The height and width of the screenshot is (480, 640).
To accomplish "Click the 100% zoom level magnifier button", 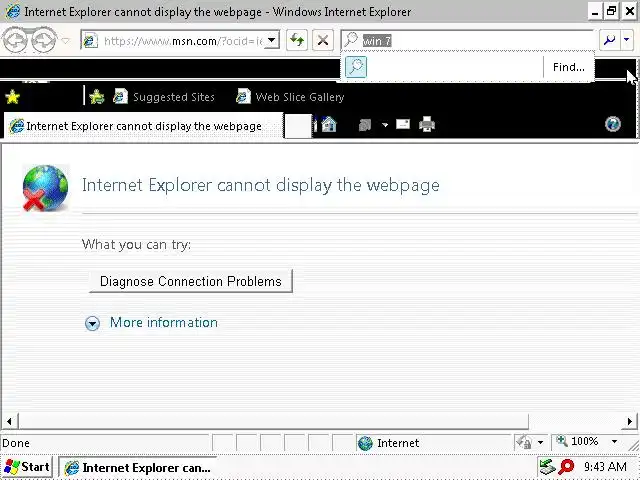I will [x=580, y=442].
